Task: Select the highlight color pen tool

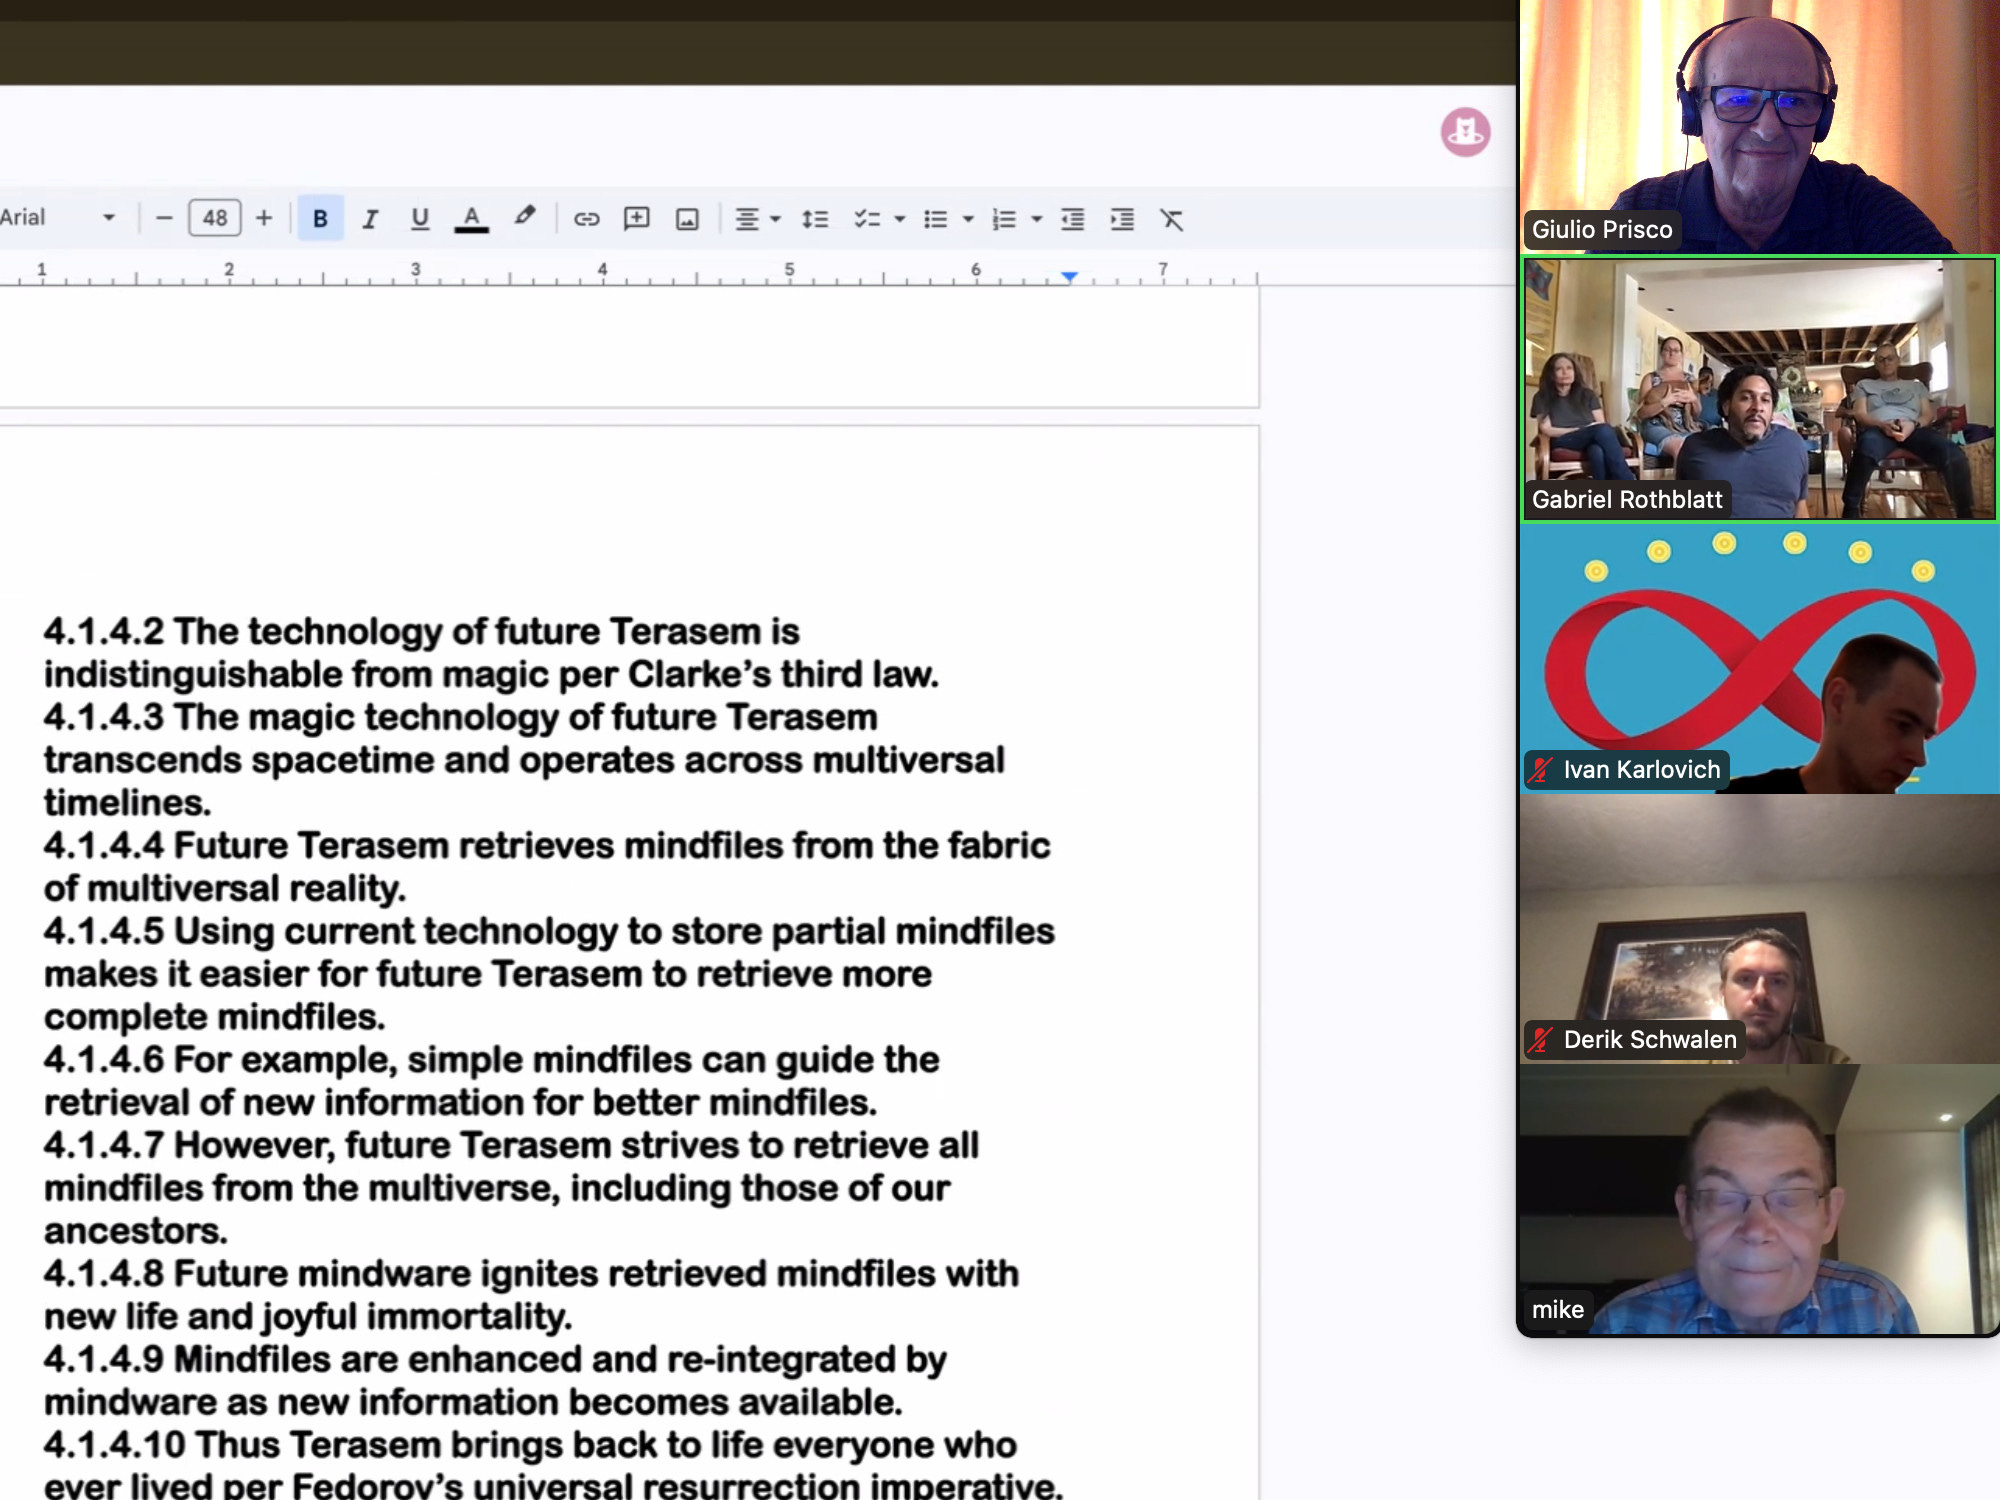Action: 524,216
